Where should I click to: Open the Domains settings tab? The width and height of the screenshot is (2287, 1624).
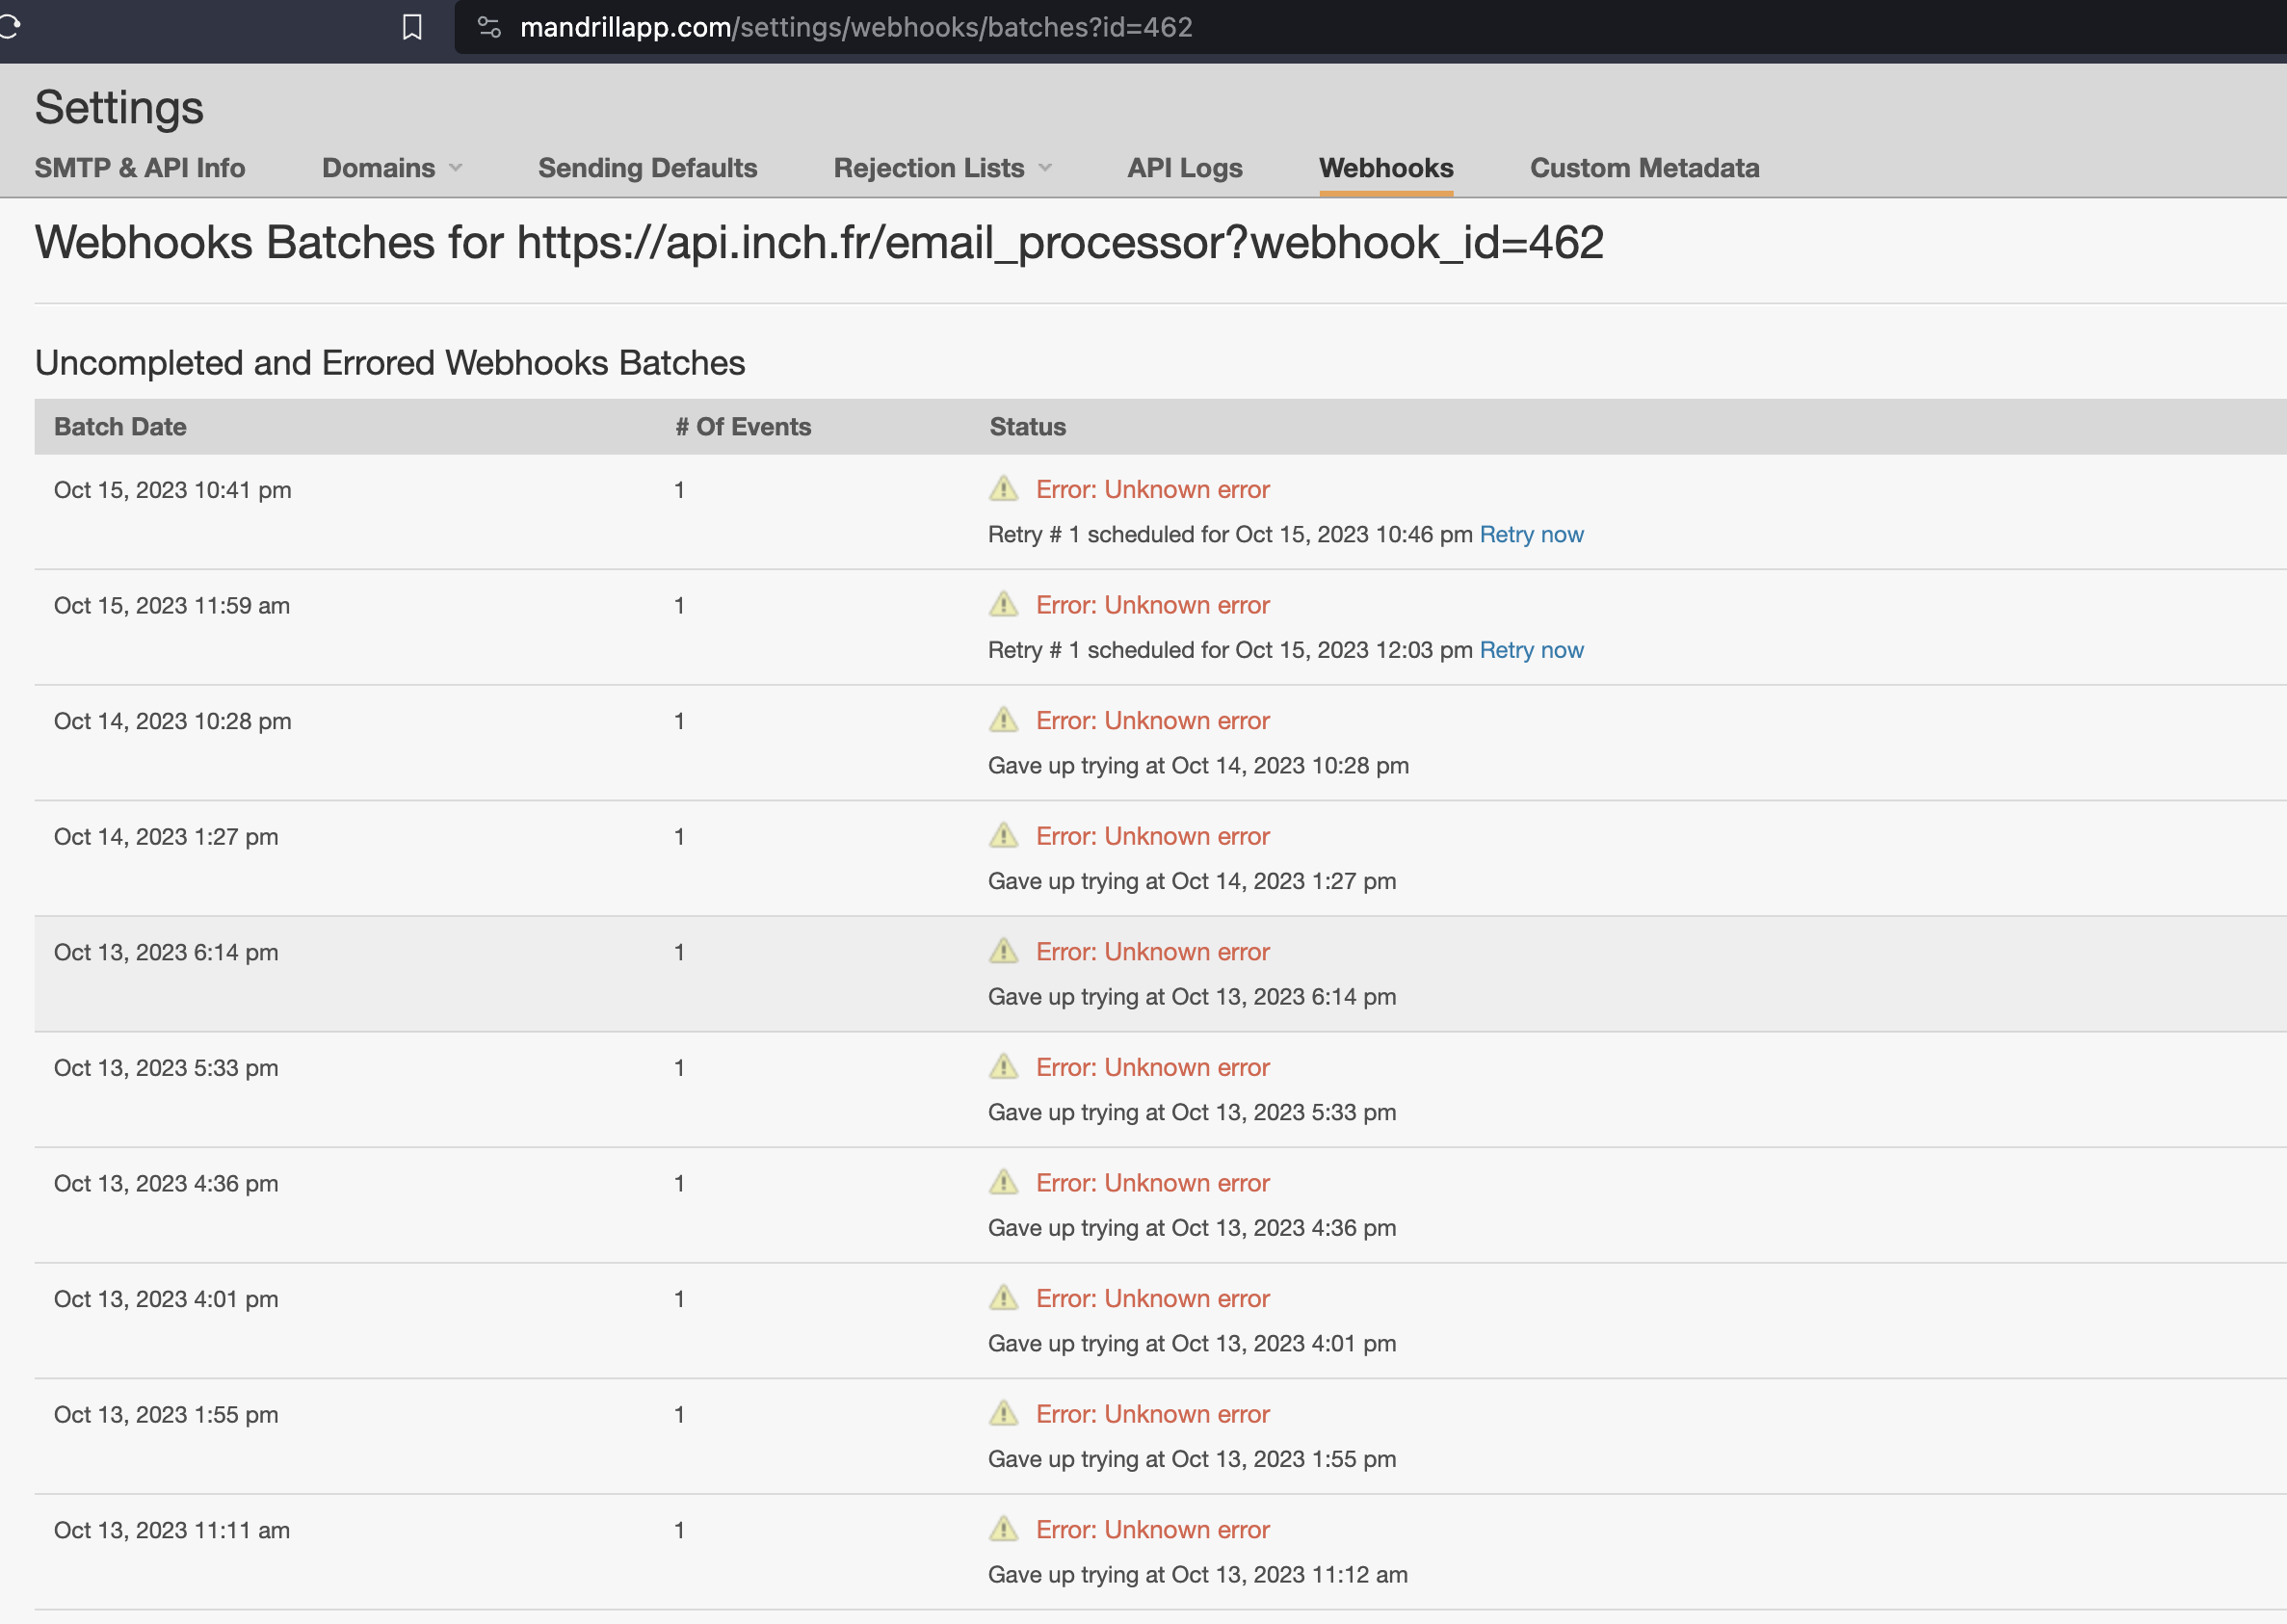click(x=378, y=168)
